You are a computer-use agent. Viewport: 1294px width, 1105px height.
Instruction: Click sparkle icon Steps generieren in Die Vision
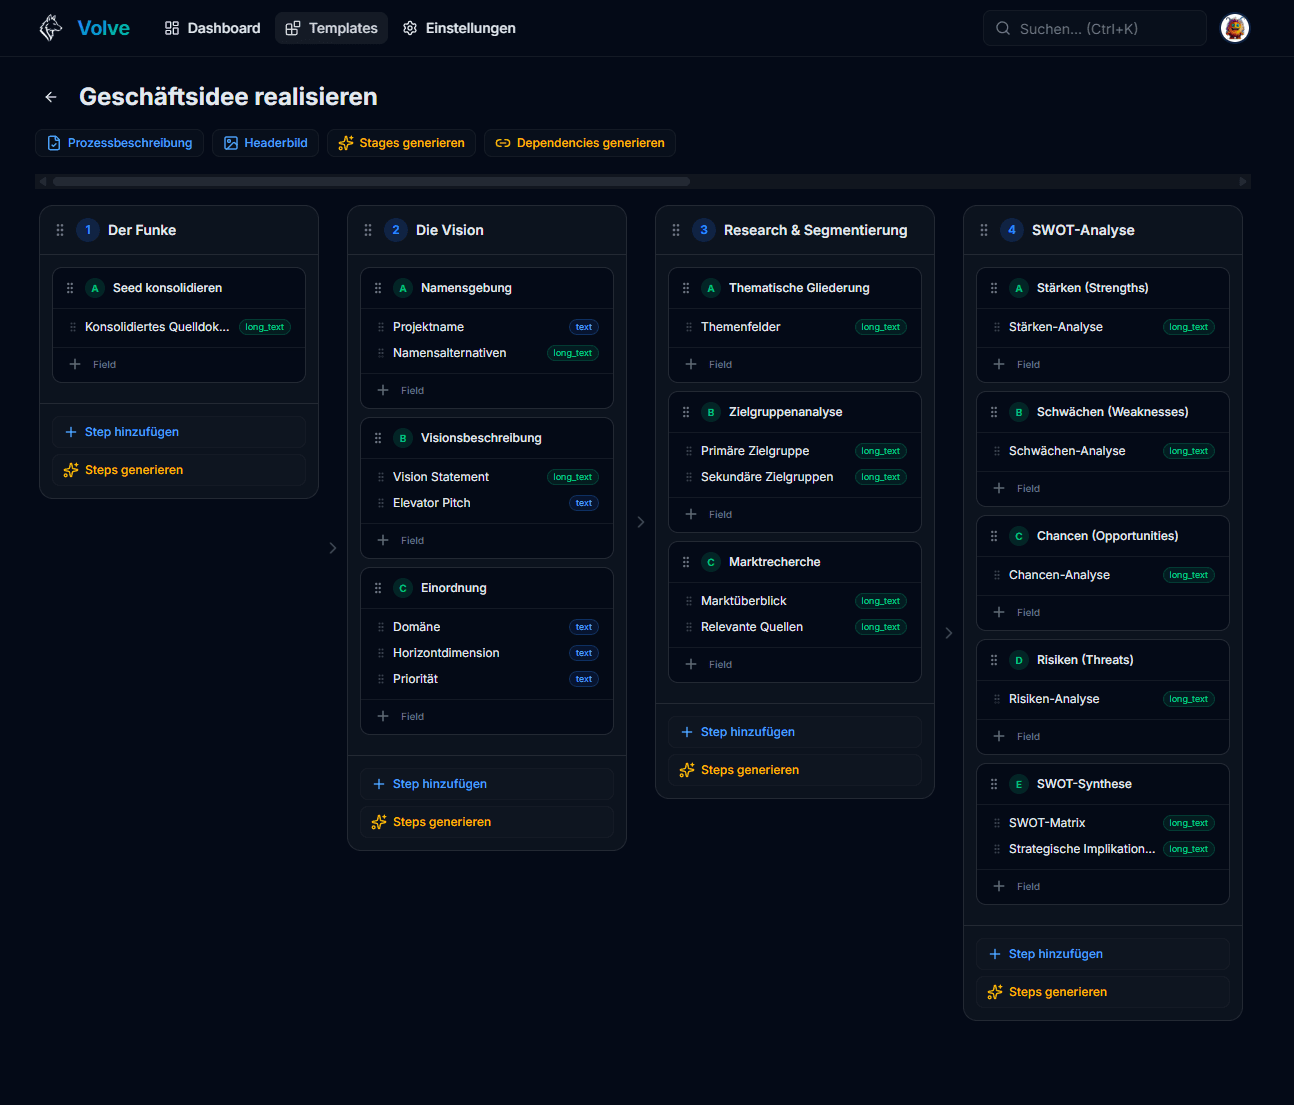[379, 822]
